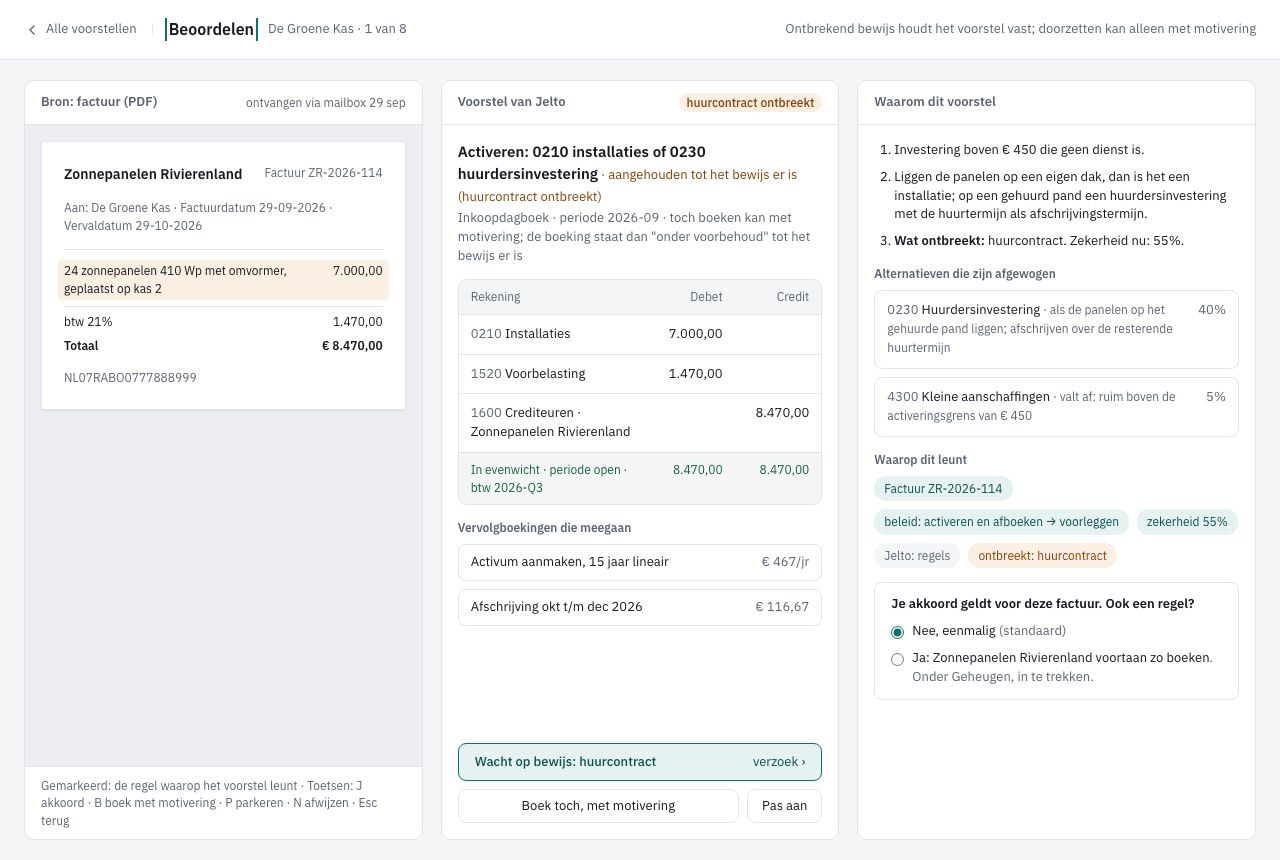Click the 'Debet' column header
This screenshot has width=1280, height=860.
706,297
